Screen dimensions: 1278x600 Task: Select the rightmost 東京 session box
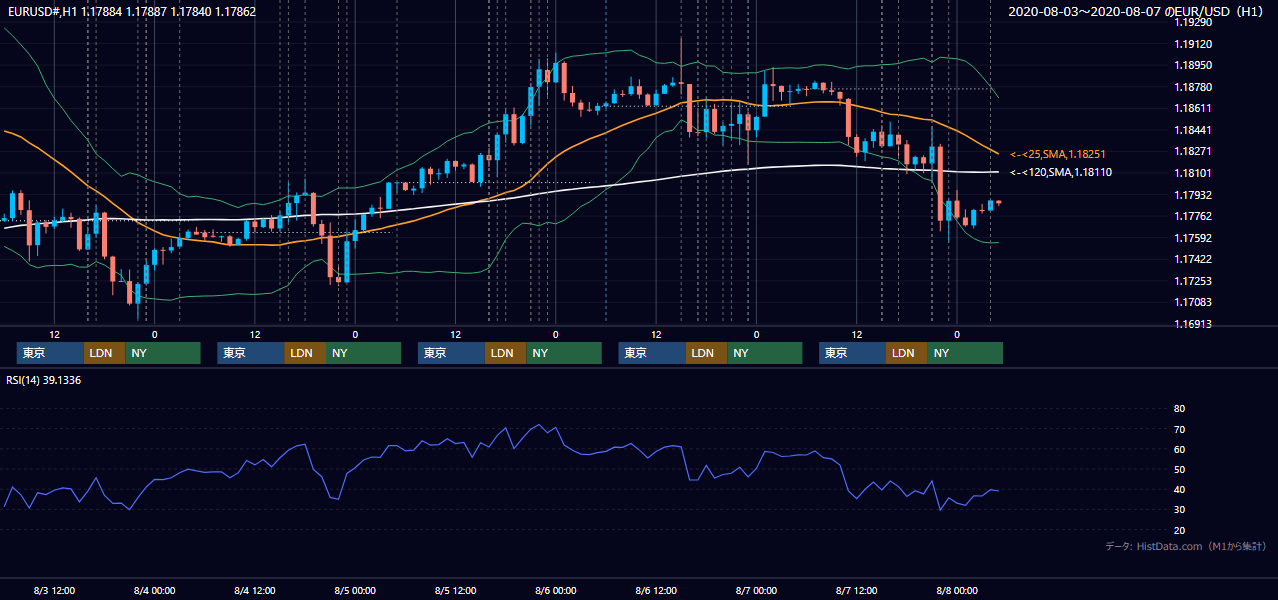(x=852, y=353)
